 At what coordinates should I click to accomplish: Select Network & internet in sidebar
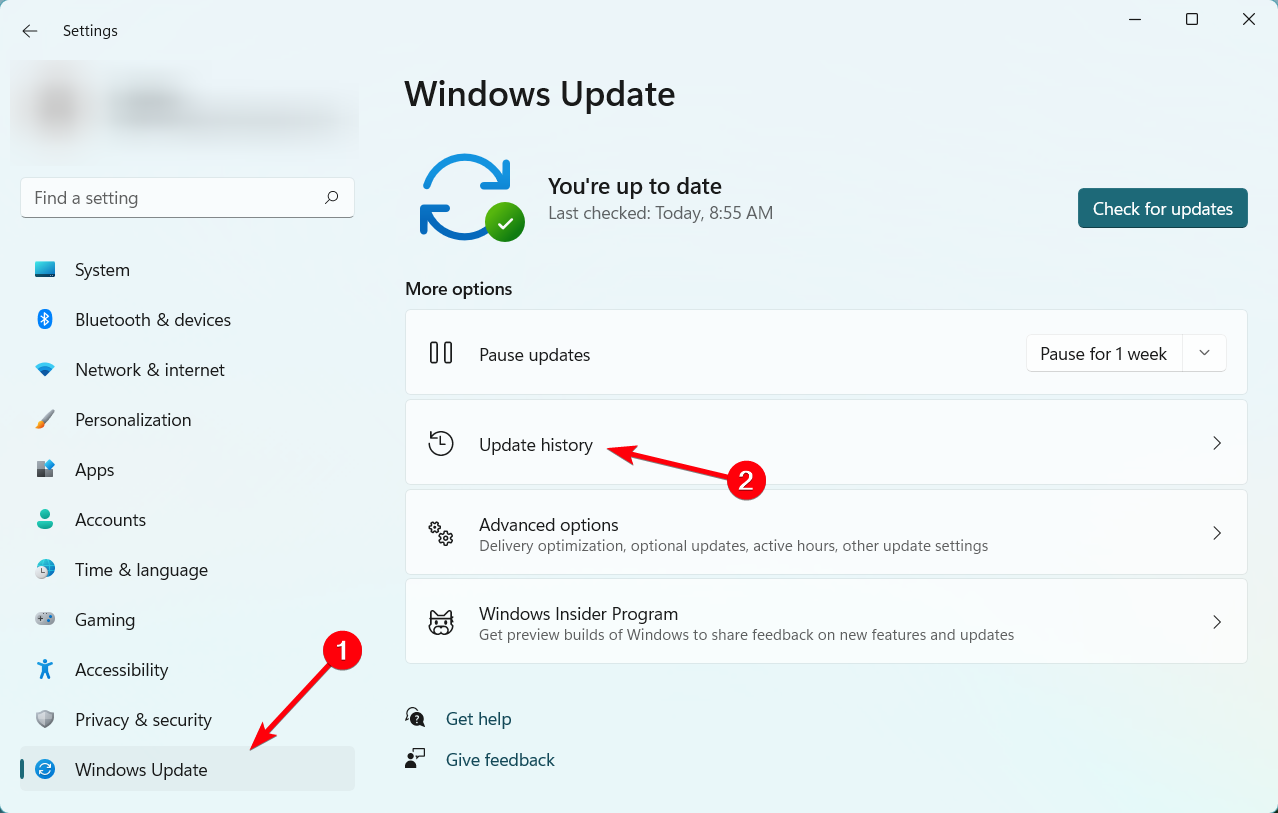187,370
